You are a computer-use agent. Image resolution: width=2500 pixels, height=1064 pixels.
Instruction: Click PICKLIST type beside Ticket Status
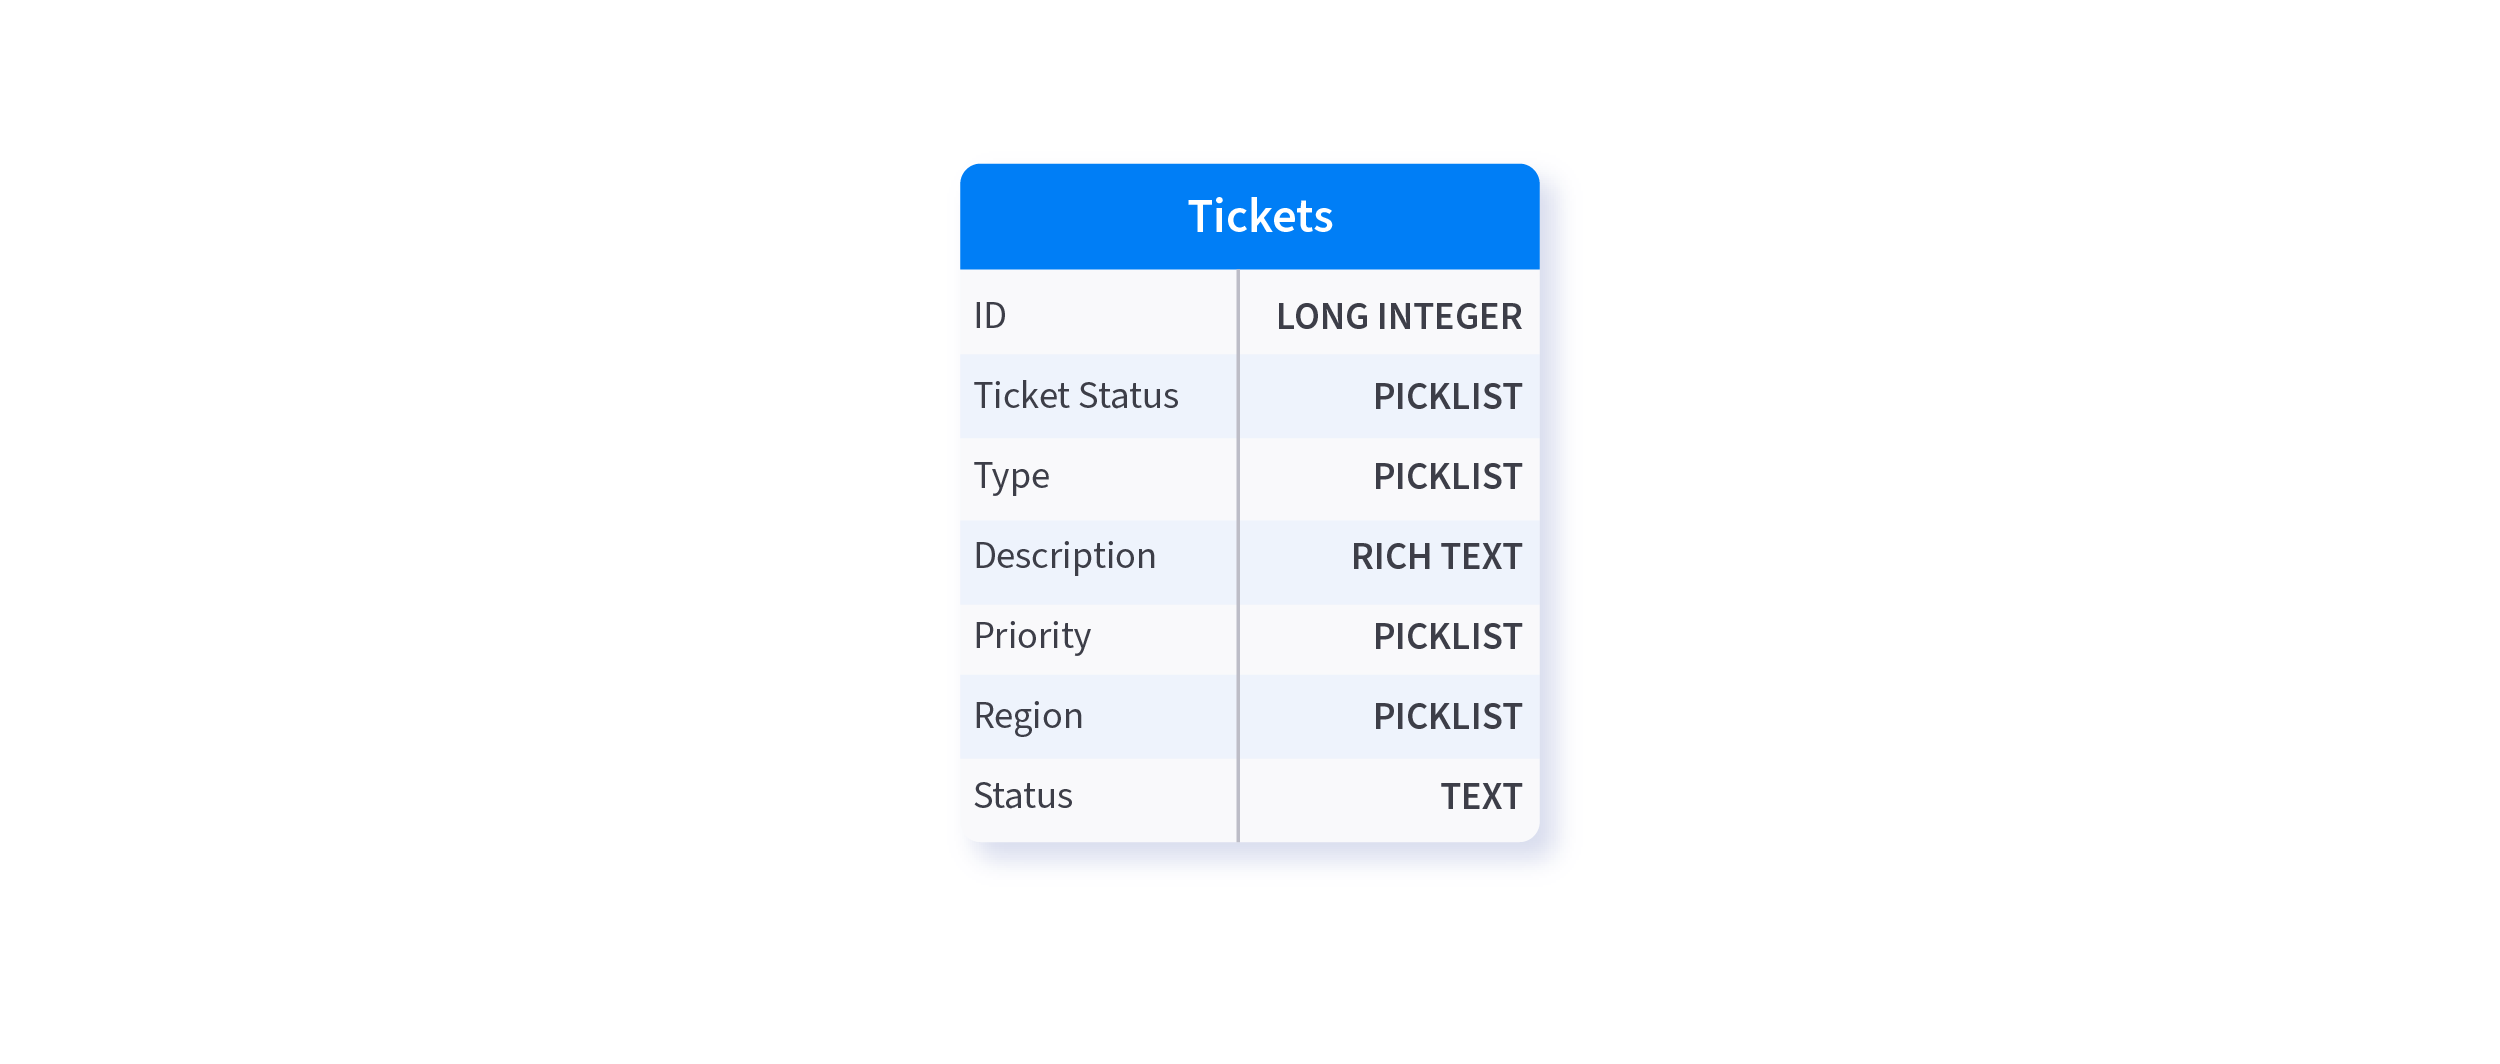(x=1447, y=397)
